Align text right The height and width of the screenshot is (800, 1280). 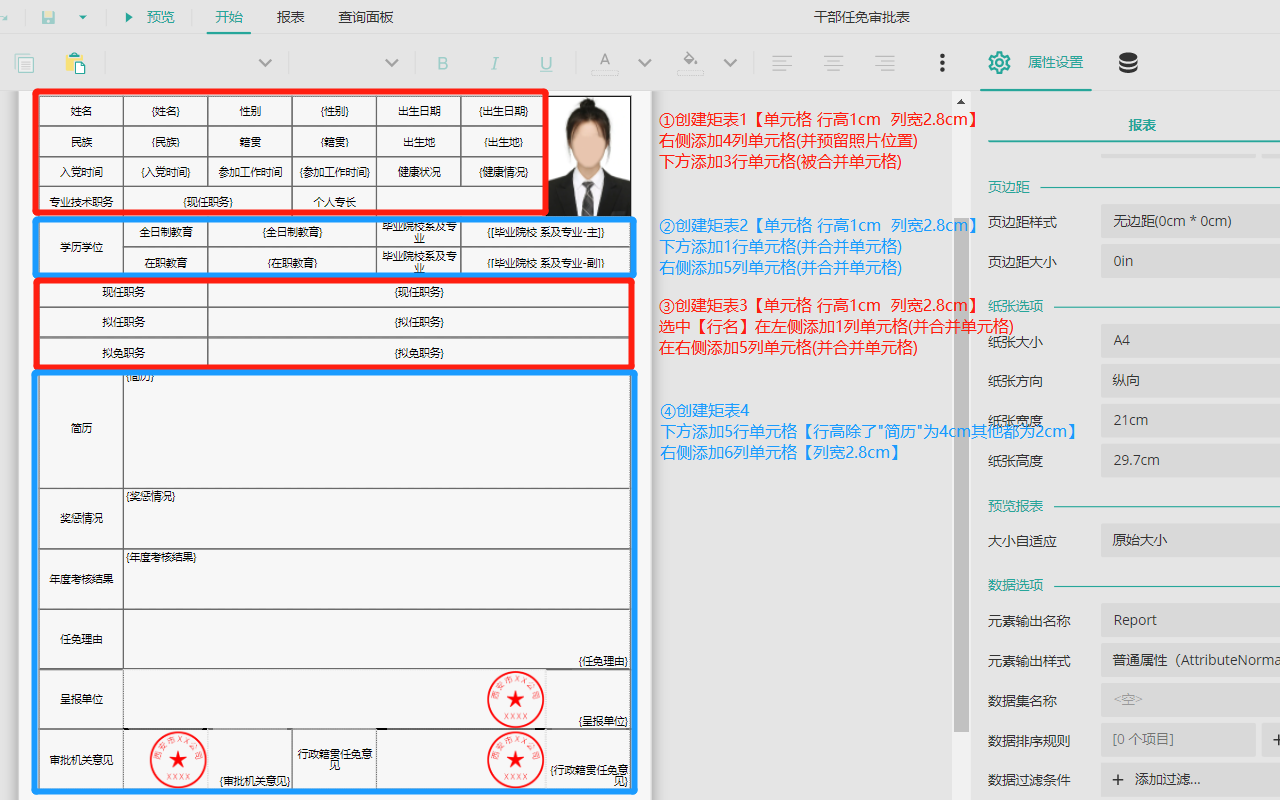point(884,63)
